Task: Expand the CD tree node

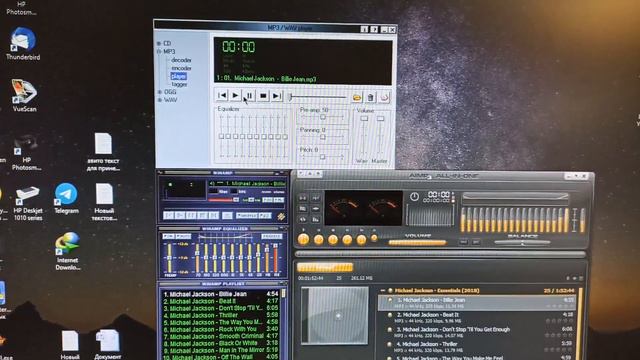Action: pyautogui.click(x=159, y=43)
